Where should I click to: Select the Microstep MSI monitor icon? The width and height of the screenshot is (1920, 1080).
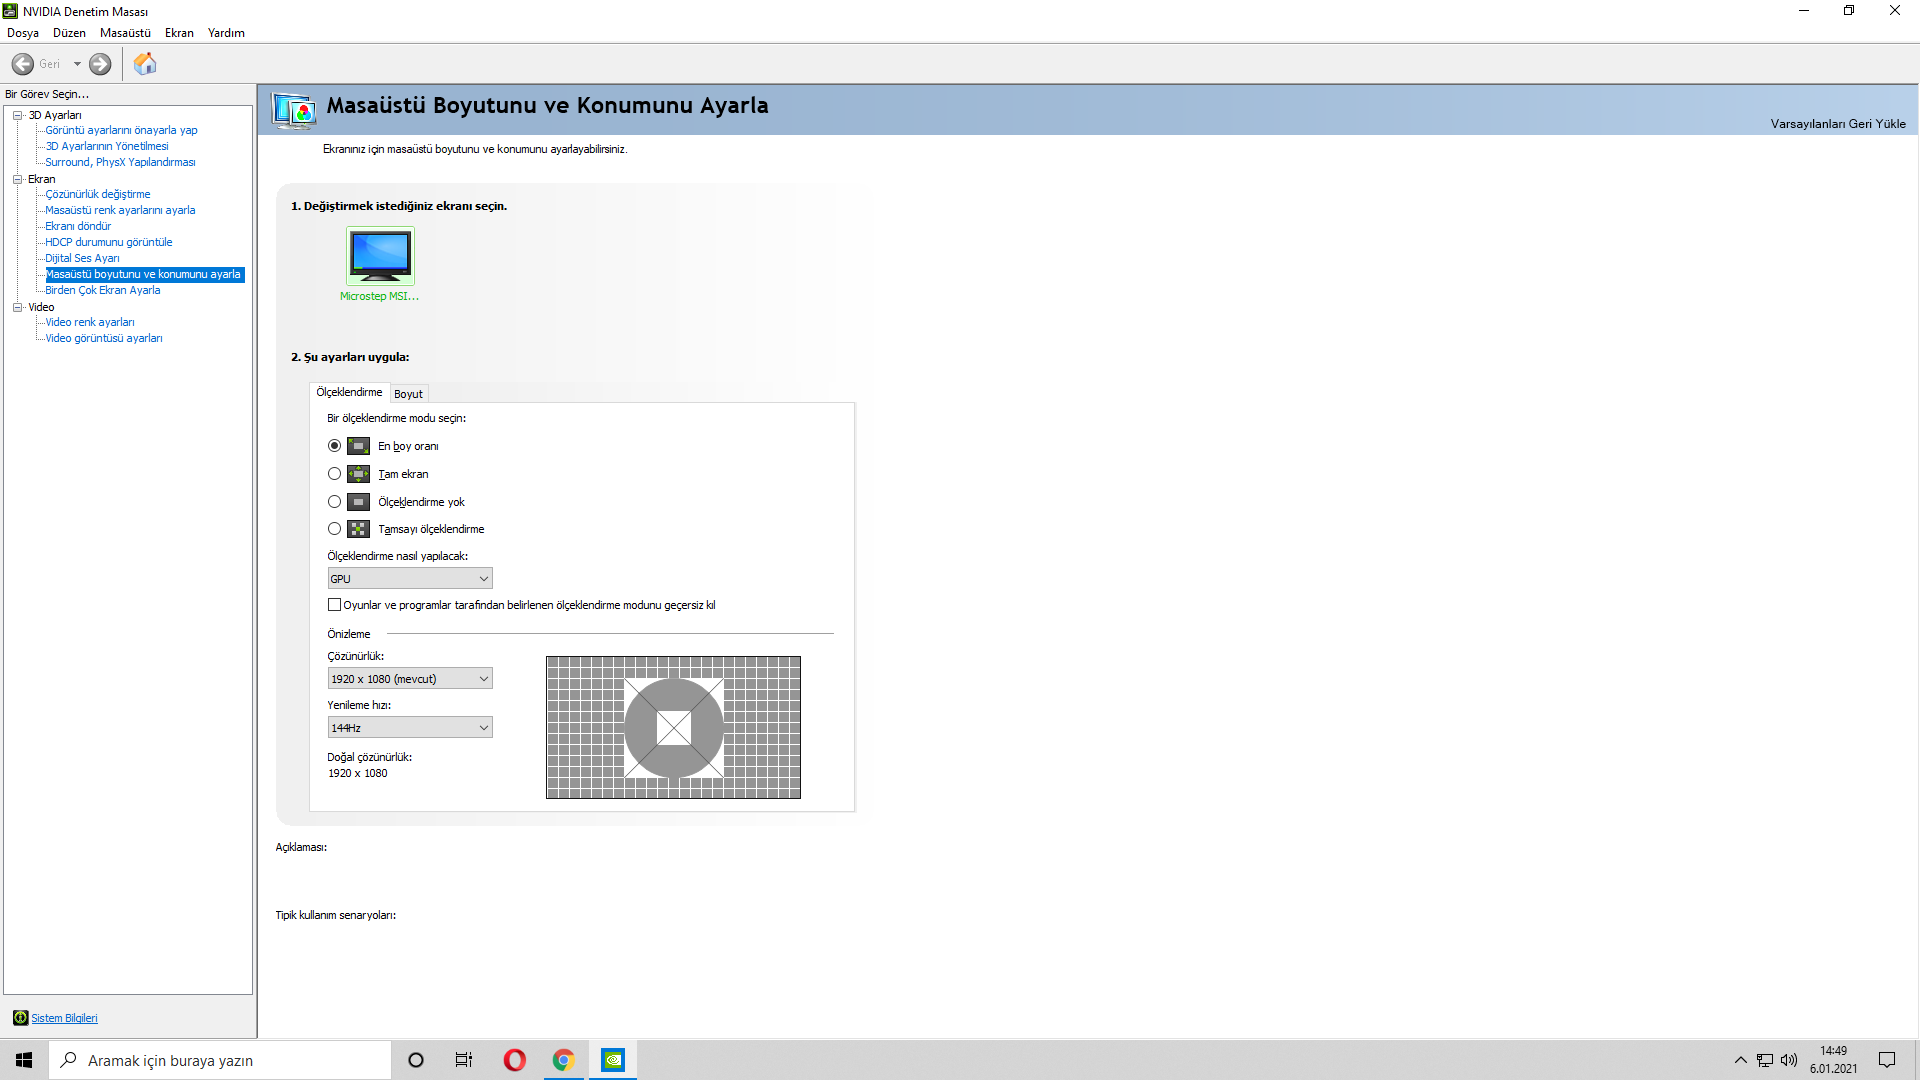click(x=380, y=256)
